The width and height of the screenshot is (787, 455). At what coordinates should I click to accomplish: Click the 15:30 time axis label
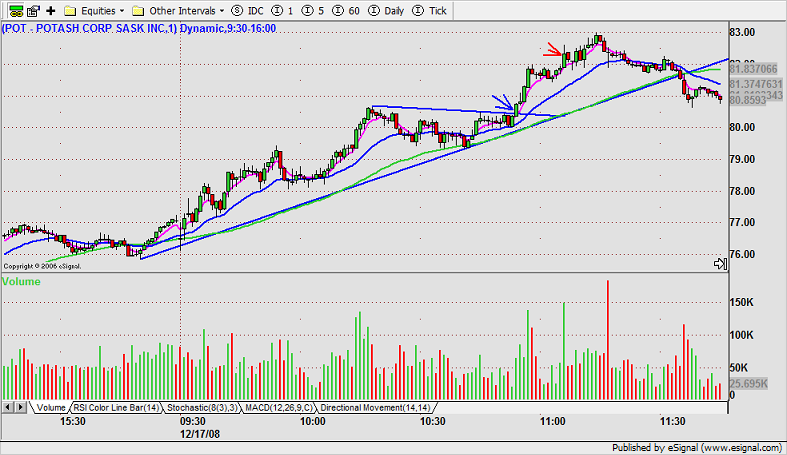[73, 421]
